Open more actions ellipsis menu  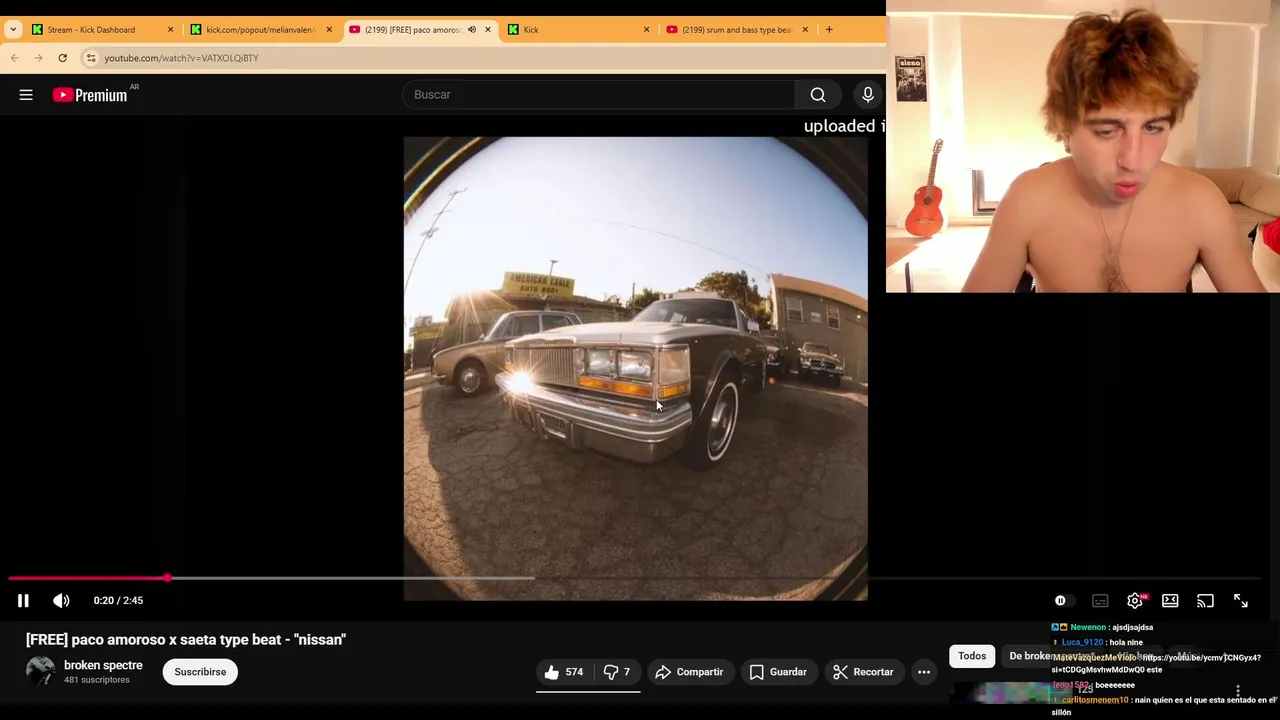click(924, 672)
